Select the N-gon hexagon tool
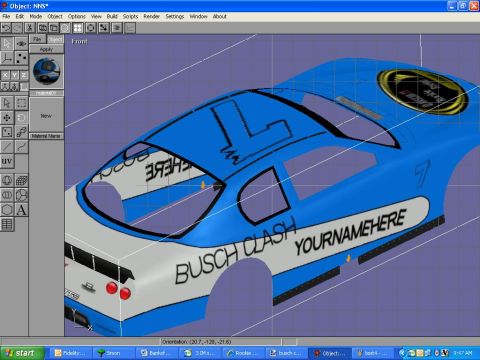This screenshot has width=480, height=360. click(7, 210)
